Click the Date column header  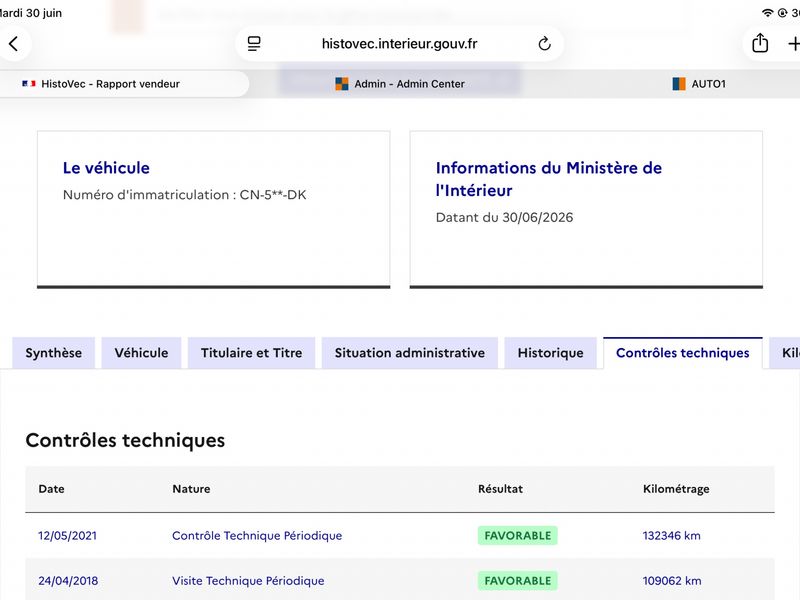(52, 489)
